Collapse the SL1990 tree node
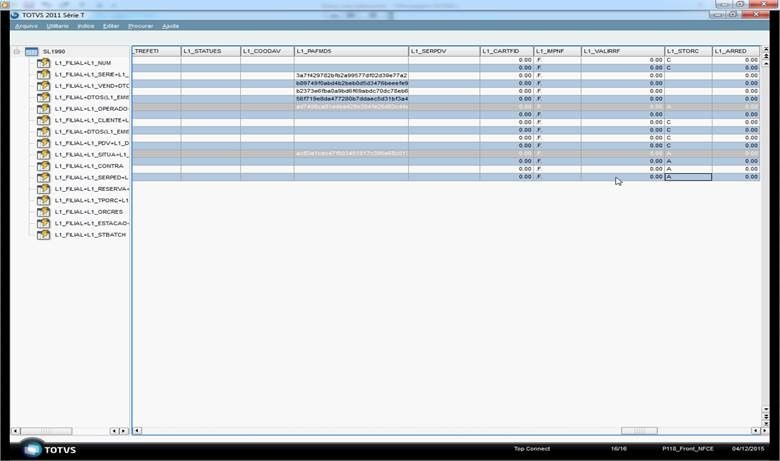The width and height of the screenshot is (780, 461). 16,52
